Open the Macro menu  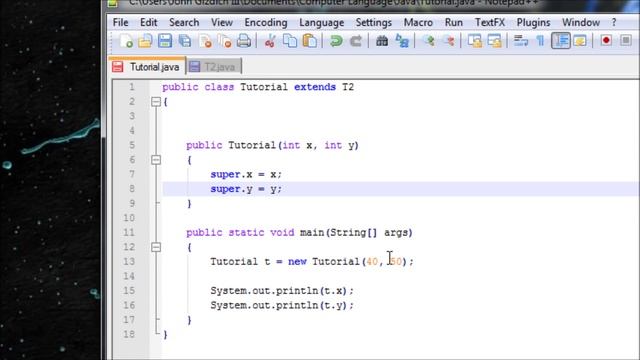[x=418, y=22]
